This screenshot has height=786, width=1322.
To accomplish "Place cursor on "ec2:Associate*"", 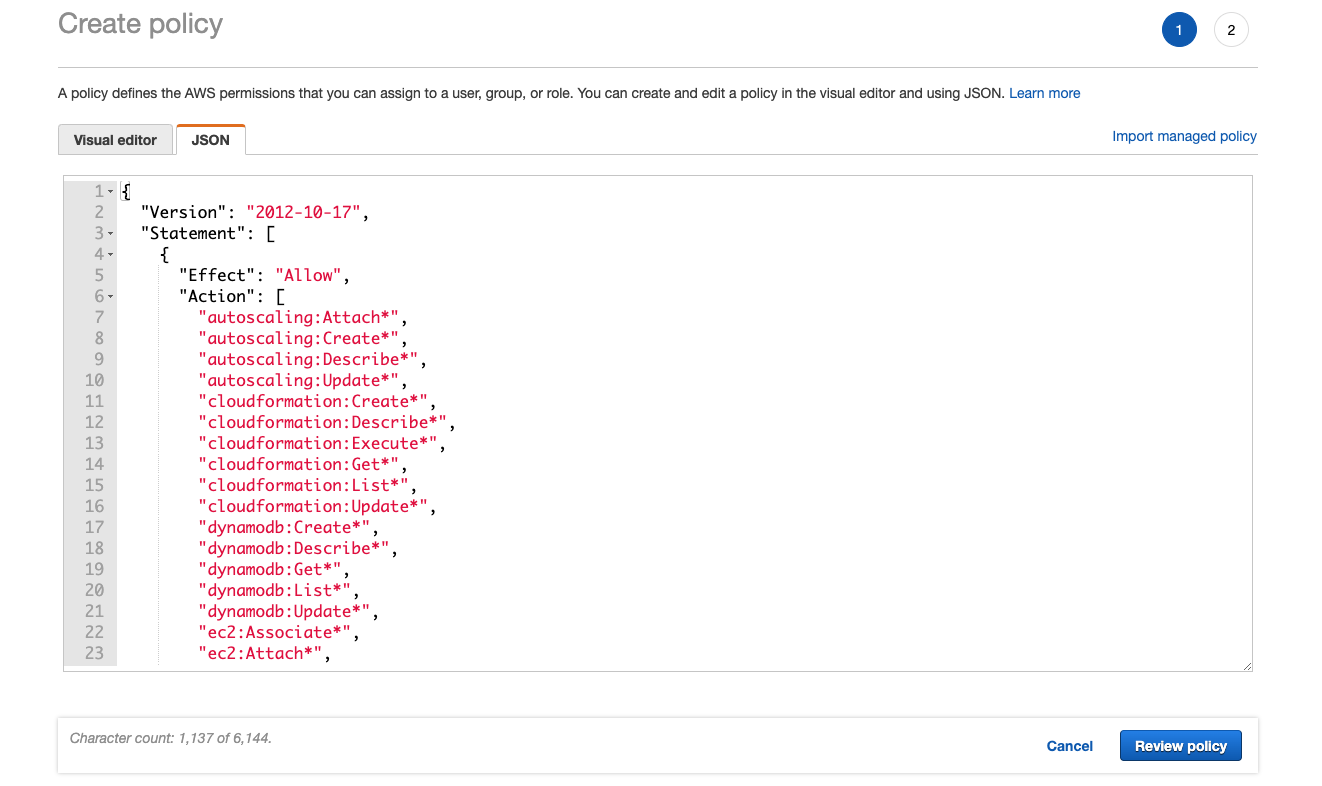I will (275, 632).
